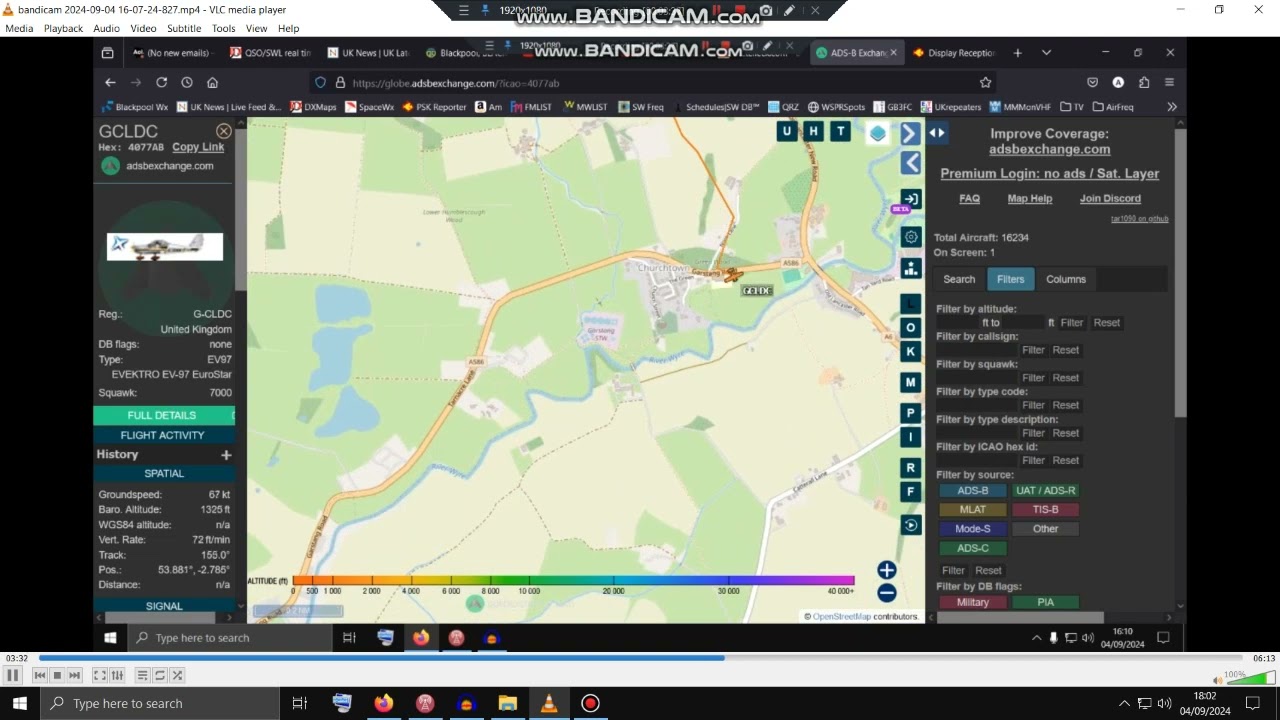
Task: Toggle the UAT / ADS-R source filter
Action: pos(1045,490)
